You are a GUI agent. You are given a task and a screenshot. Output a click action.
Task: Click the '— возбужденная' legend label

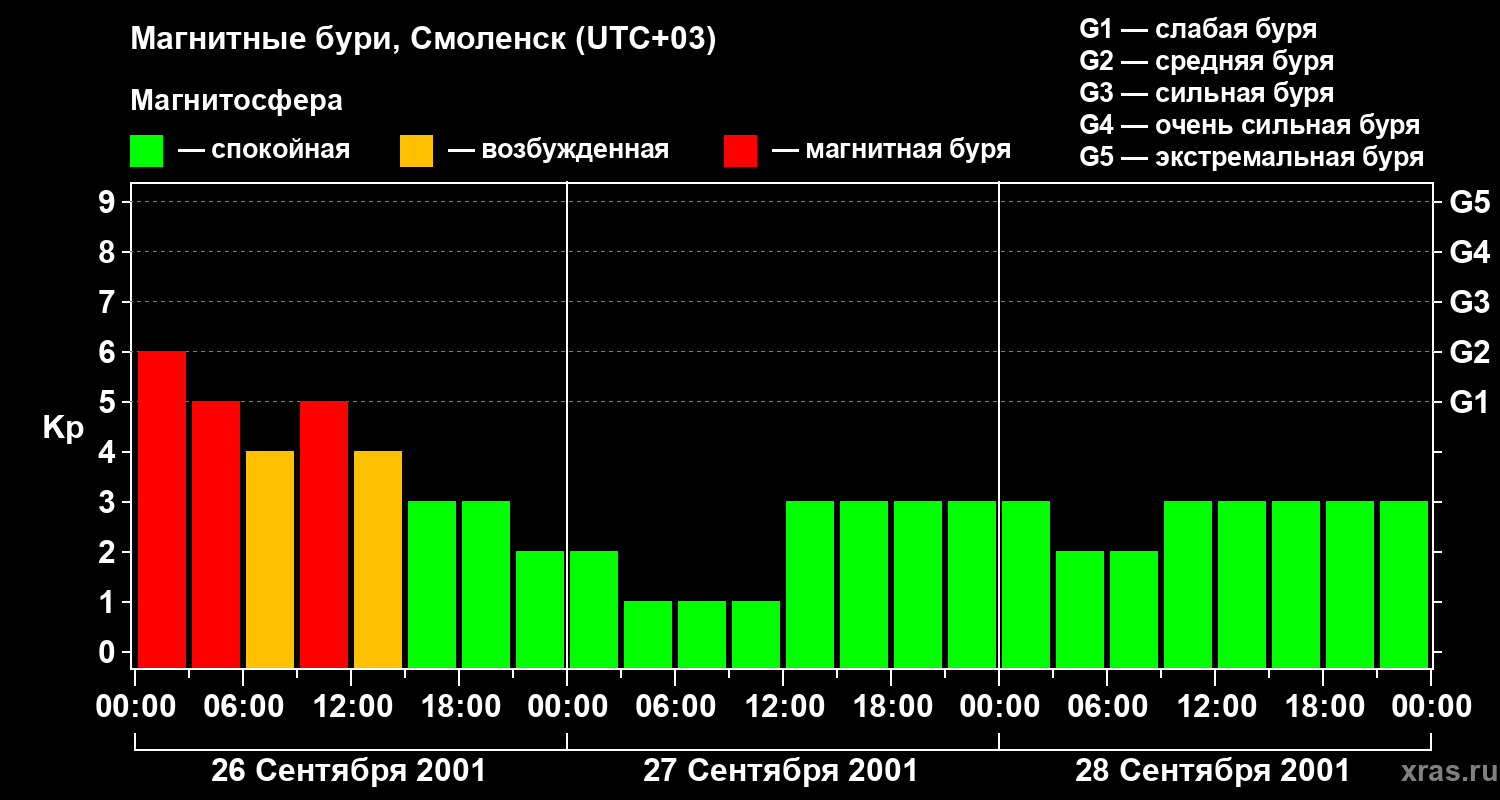coord(558,150)
